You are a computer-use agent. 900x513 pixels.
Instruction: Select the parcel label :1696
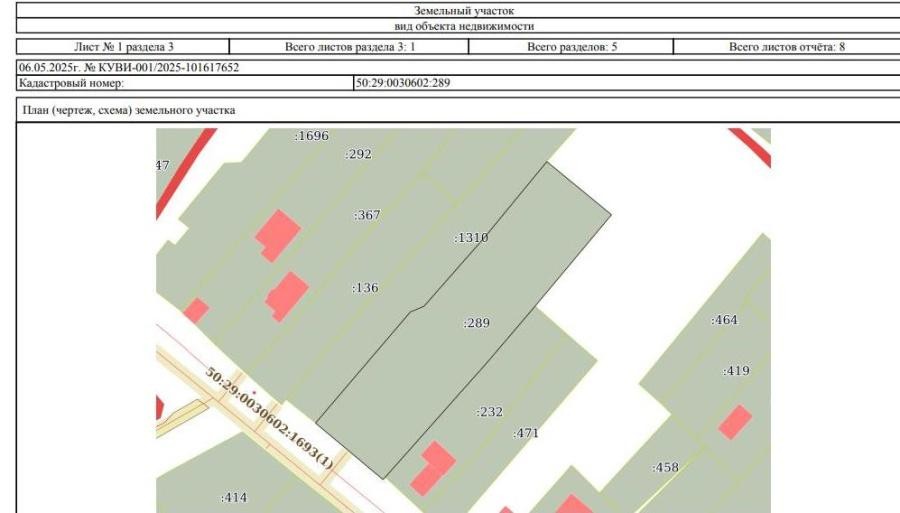pos(312,136)
